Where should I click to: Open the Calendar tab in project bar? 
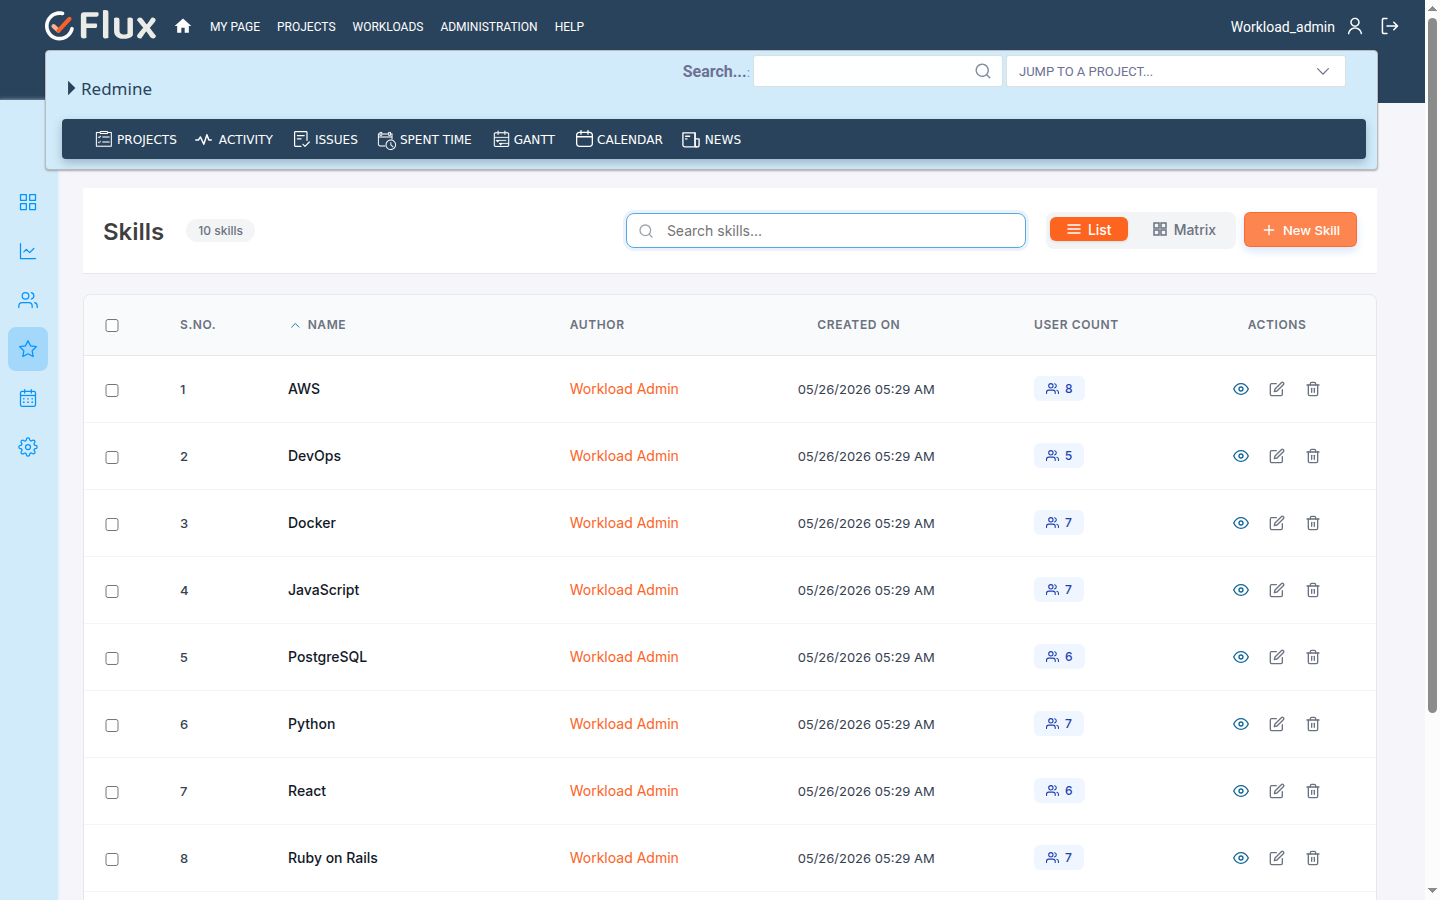click(619, 139)
